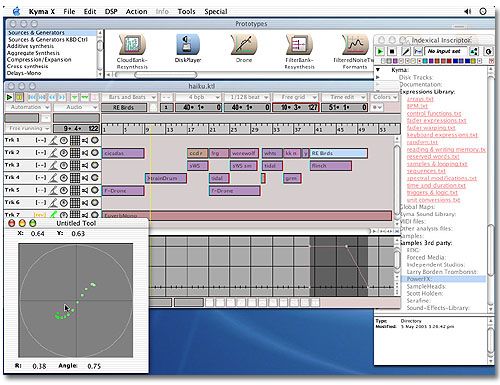Open the Colors dropdown

[x=384, y=97]
